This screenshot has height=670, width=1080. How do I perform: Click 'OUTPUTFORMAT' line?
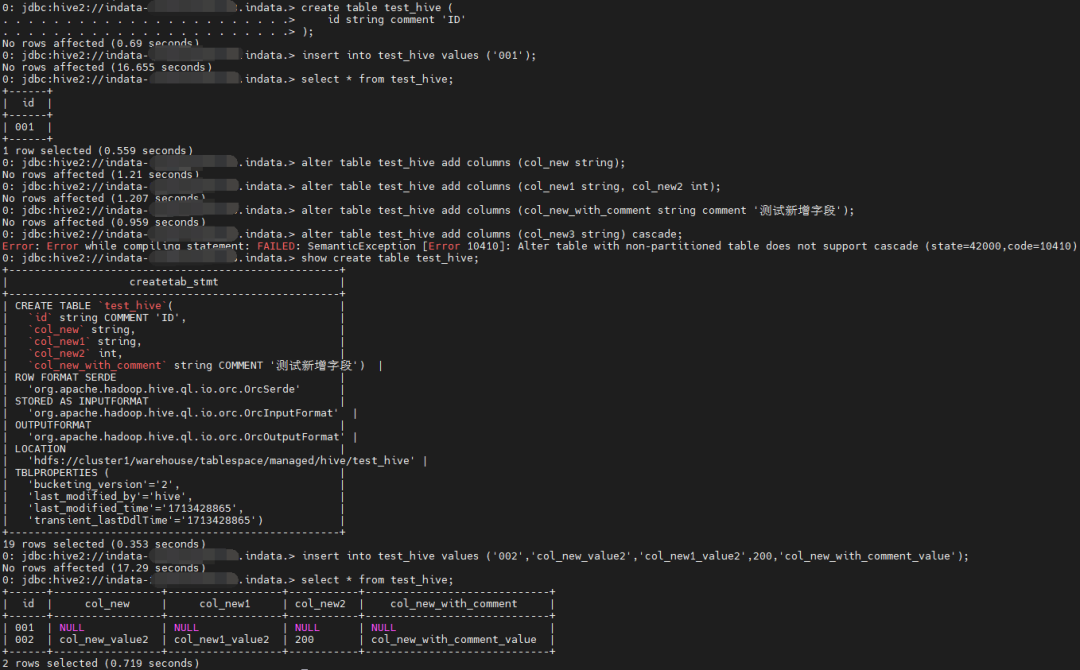(x=53, y=426)
